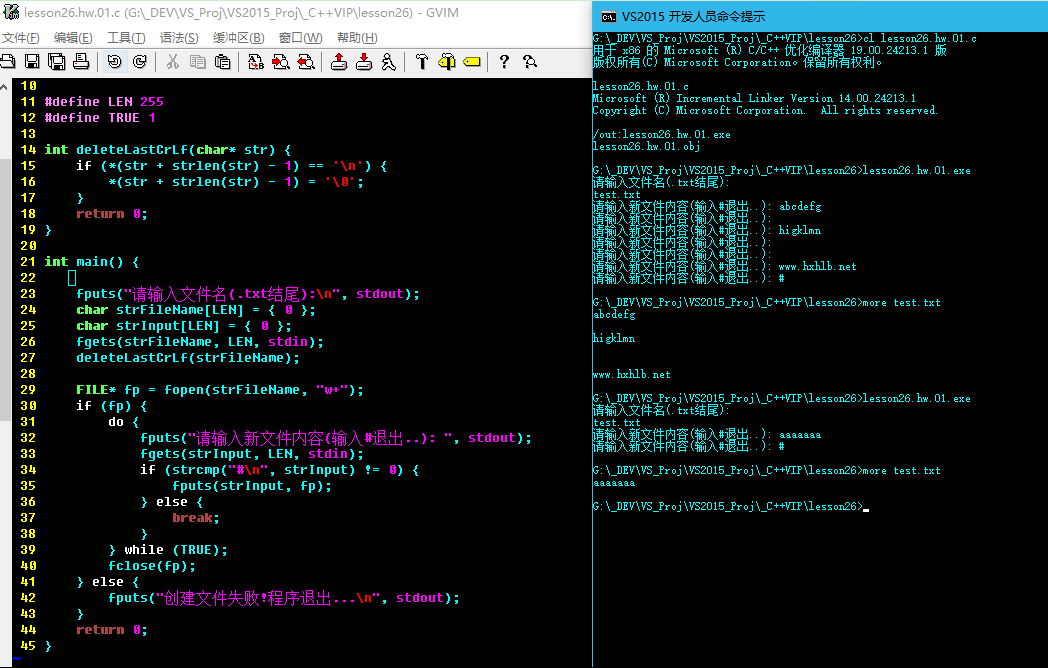Click the Save All files icon
The width and height of the screenshot is (1048, 668).
tap(56, 62)
